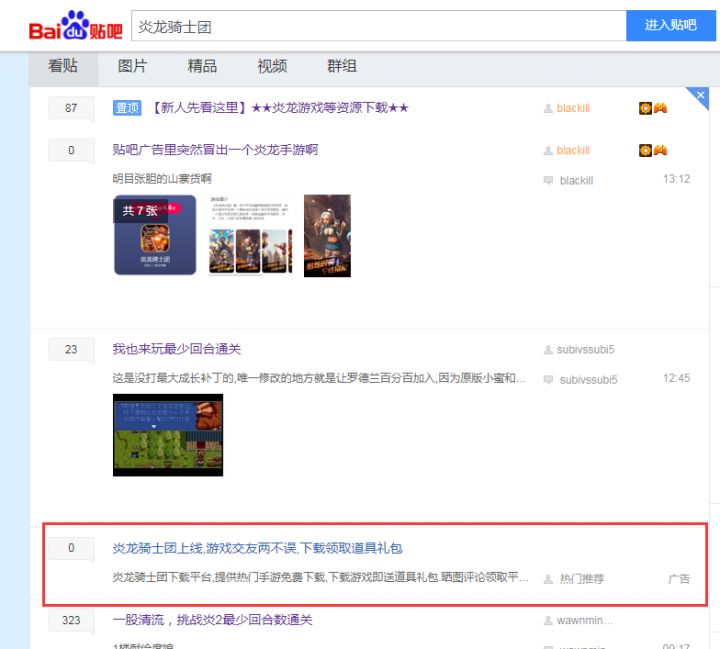Click the 进入贴吧 button
Image resolution: width=720 pixels, height=649 pixels.
pyautogui.click(x=670, y=26)
